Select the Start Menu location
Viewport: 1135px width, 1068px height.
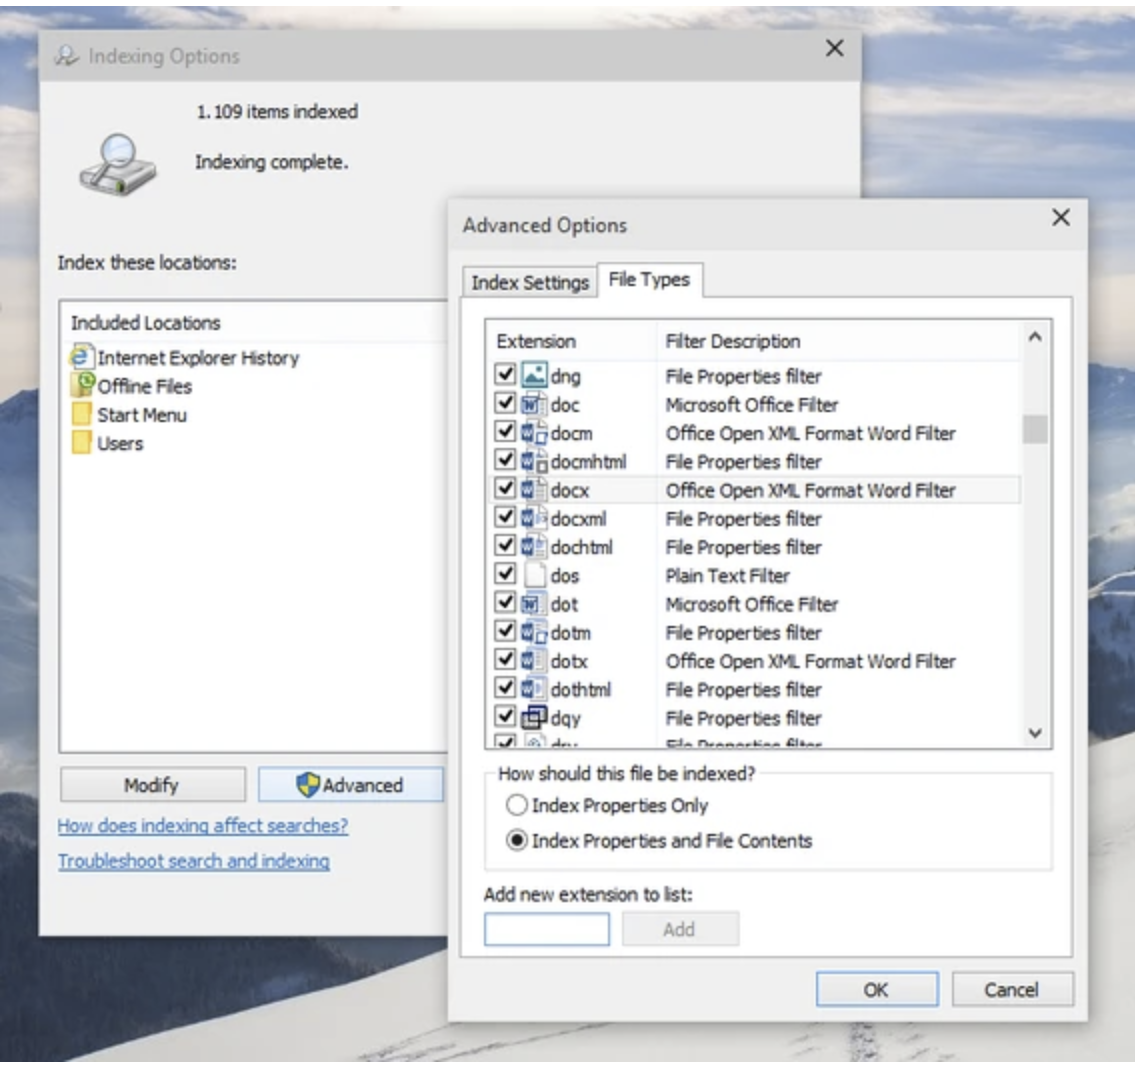coord(142,415)
